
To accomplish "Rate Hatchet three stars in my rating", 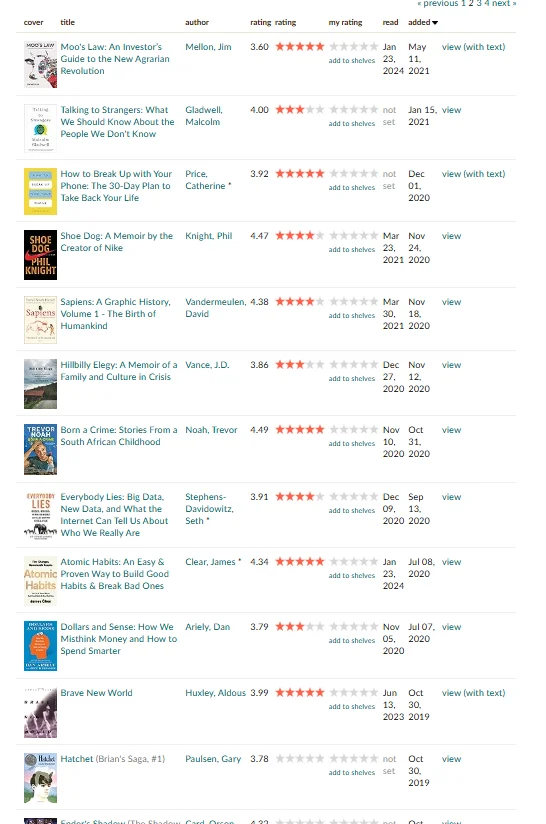I will [x=354, y=759].
